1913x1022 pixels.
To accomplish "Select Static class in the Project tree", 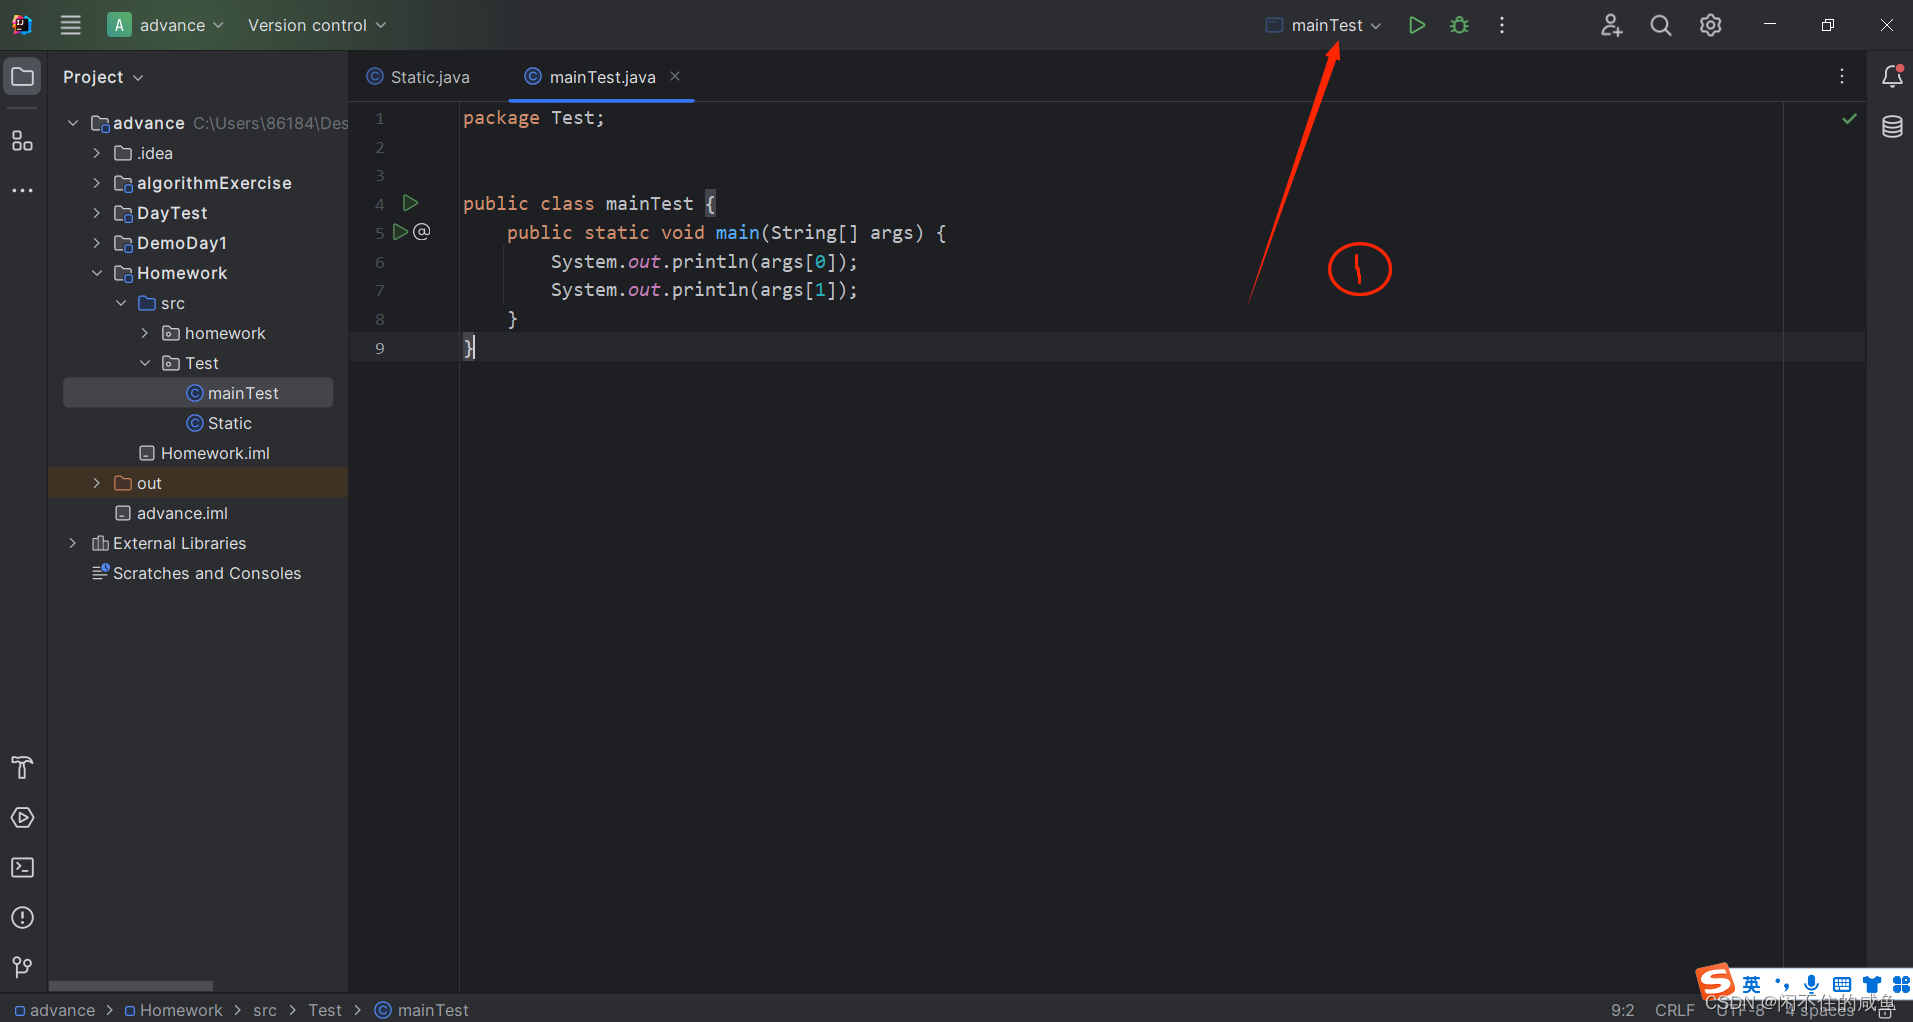I will point(227,423).
